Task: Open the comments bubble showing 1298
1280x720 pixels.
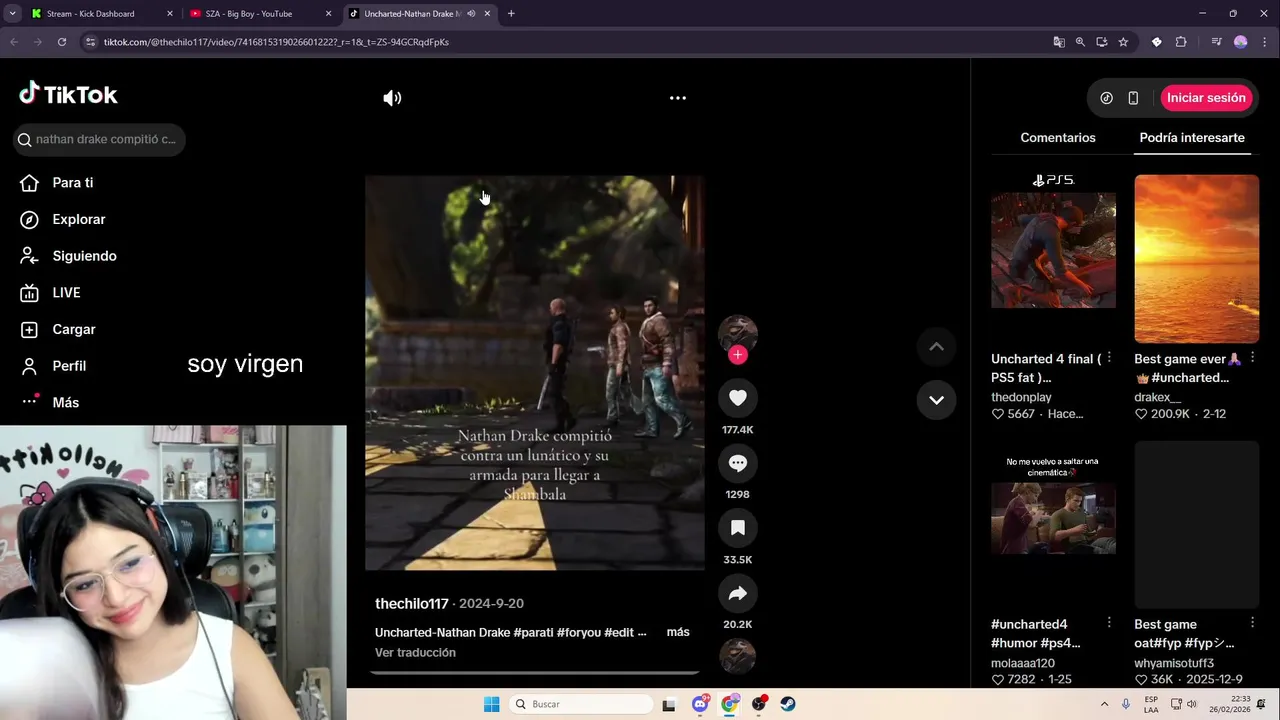Action: pyautogui.click(x=738, y=463)
